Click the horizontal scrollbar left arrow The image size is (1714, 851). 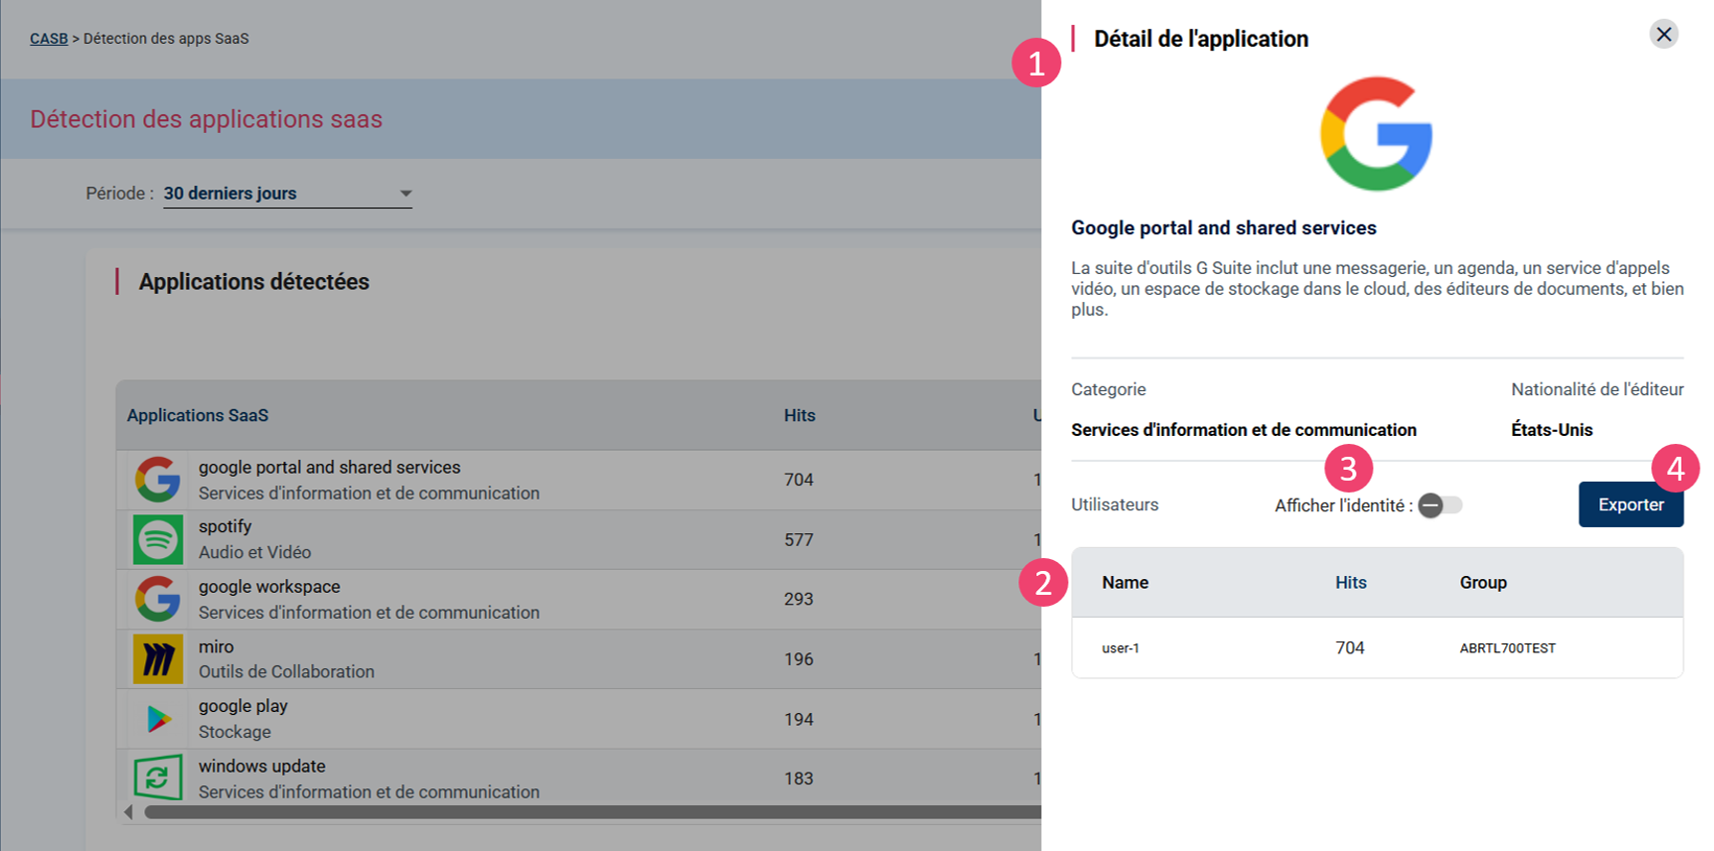pyautogui.click(x=128, y=812)
